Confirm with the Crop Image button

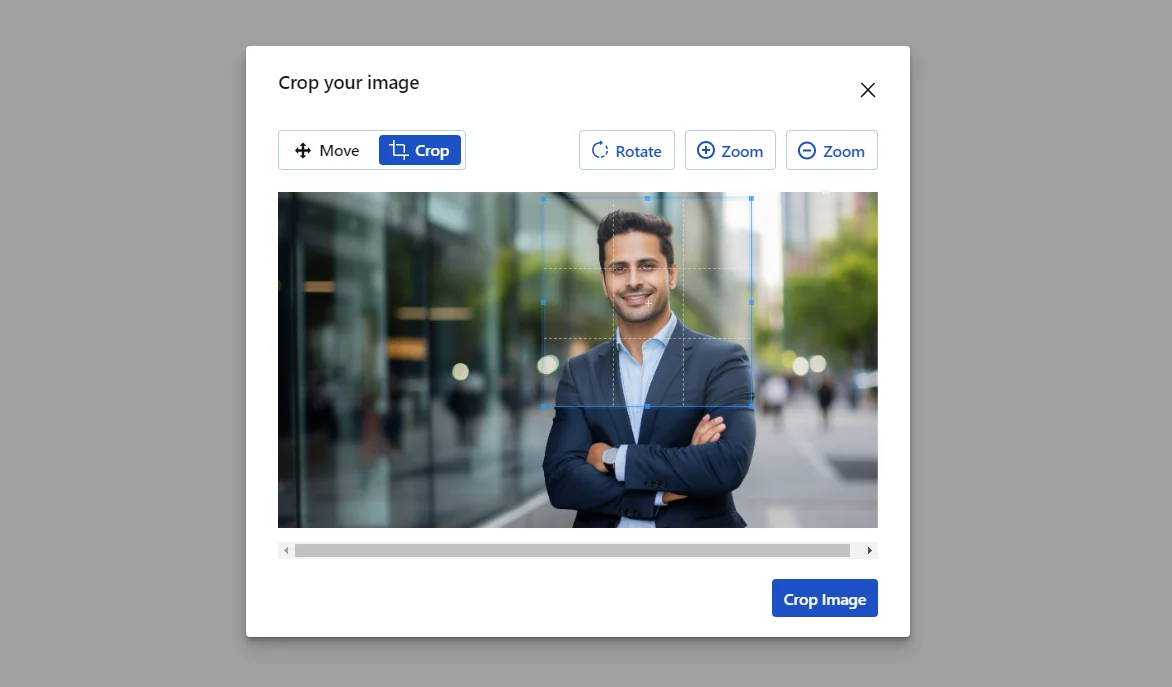[824, 598]
